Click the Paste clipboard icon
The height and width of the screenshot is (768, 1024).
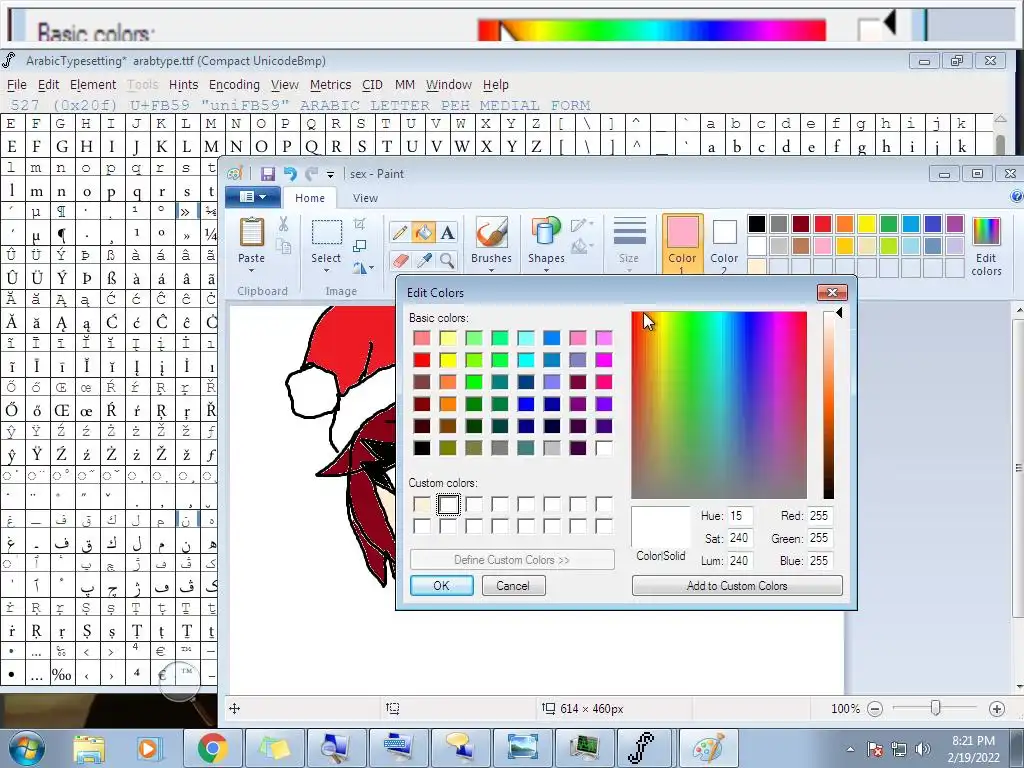tap(251, 232)
